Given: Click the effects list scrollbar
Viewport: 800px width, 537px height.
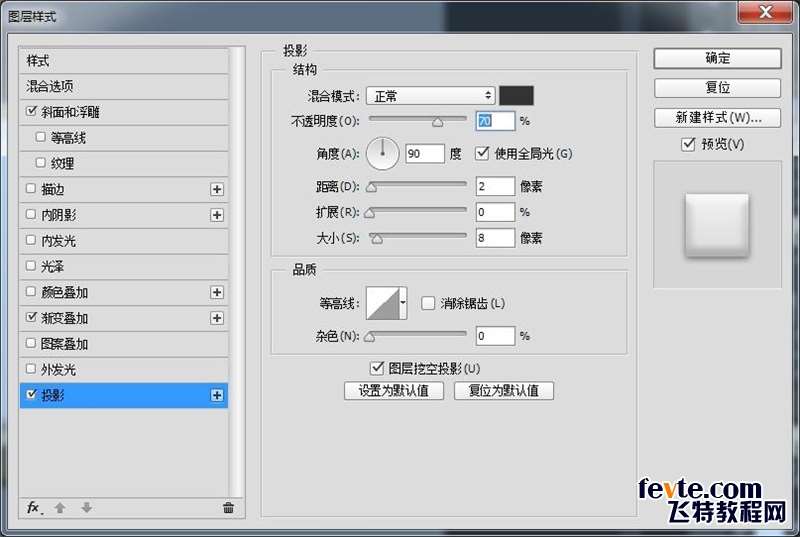Looking at the screenshot, I should 236,271.
